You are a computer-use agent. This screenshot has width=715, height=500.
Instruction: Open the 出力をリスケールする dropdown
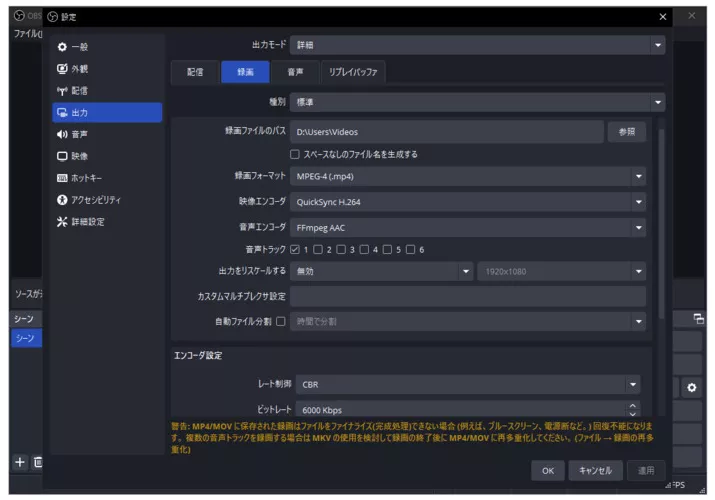(382, 271)
